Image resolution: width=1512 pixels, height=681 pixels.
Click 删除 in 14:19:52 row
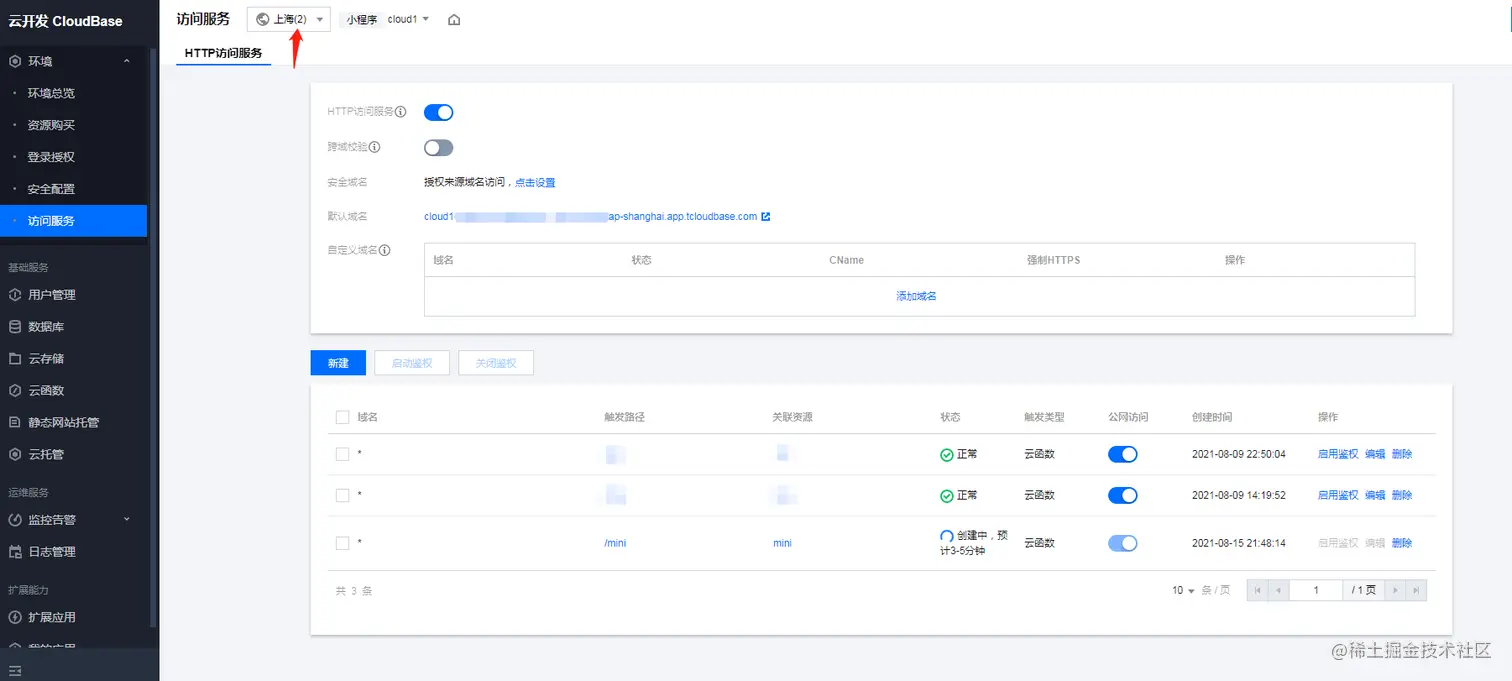click(x=1402, y=495)
